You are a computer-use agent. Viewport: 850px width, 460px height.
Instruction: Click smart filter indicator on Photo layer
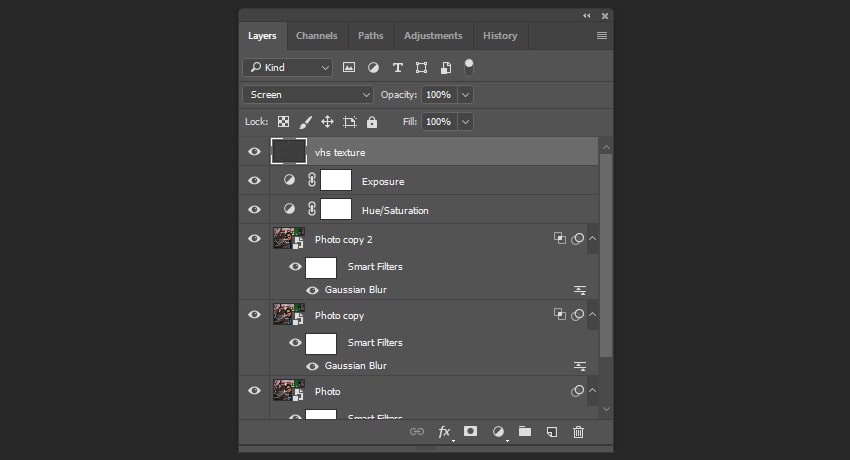(x=577, y=391)
